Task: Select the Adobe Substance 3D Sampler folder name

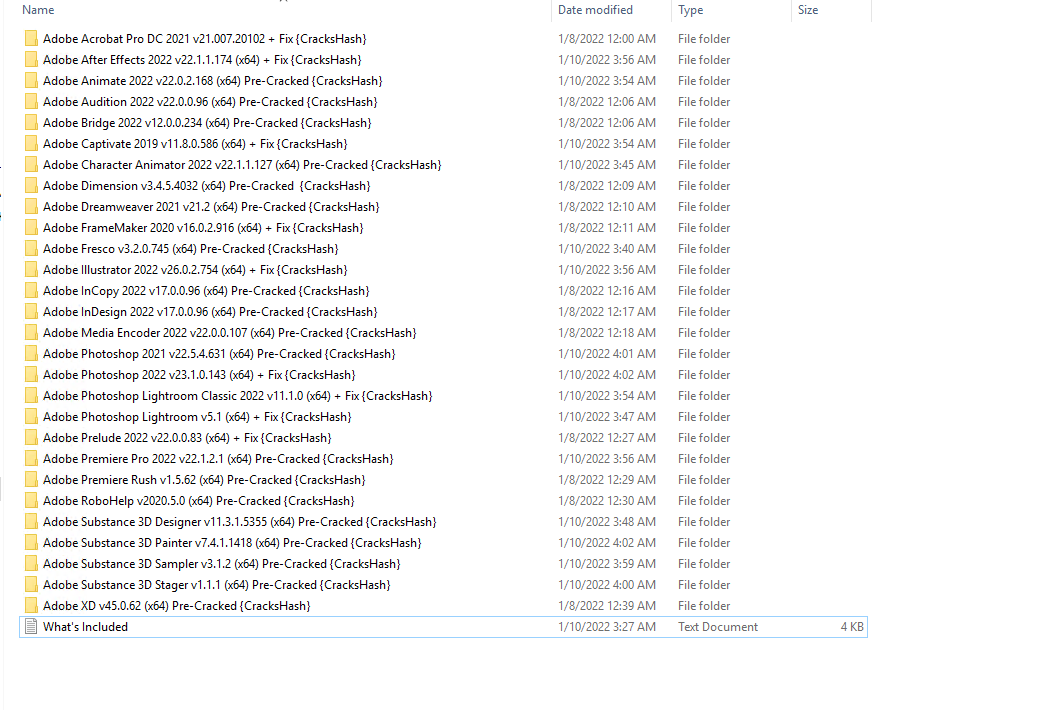Action: click(222, 563)
